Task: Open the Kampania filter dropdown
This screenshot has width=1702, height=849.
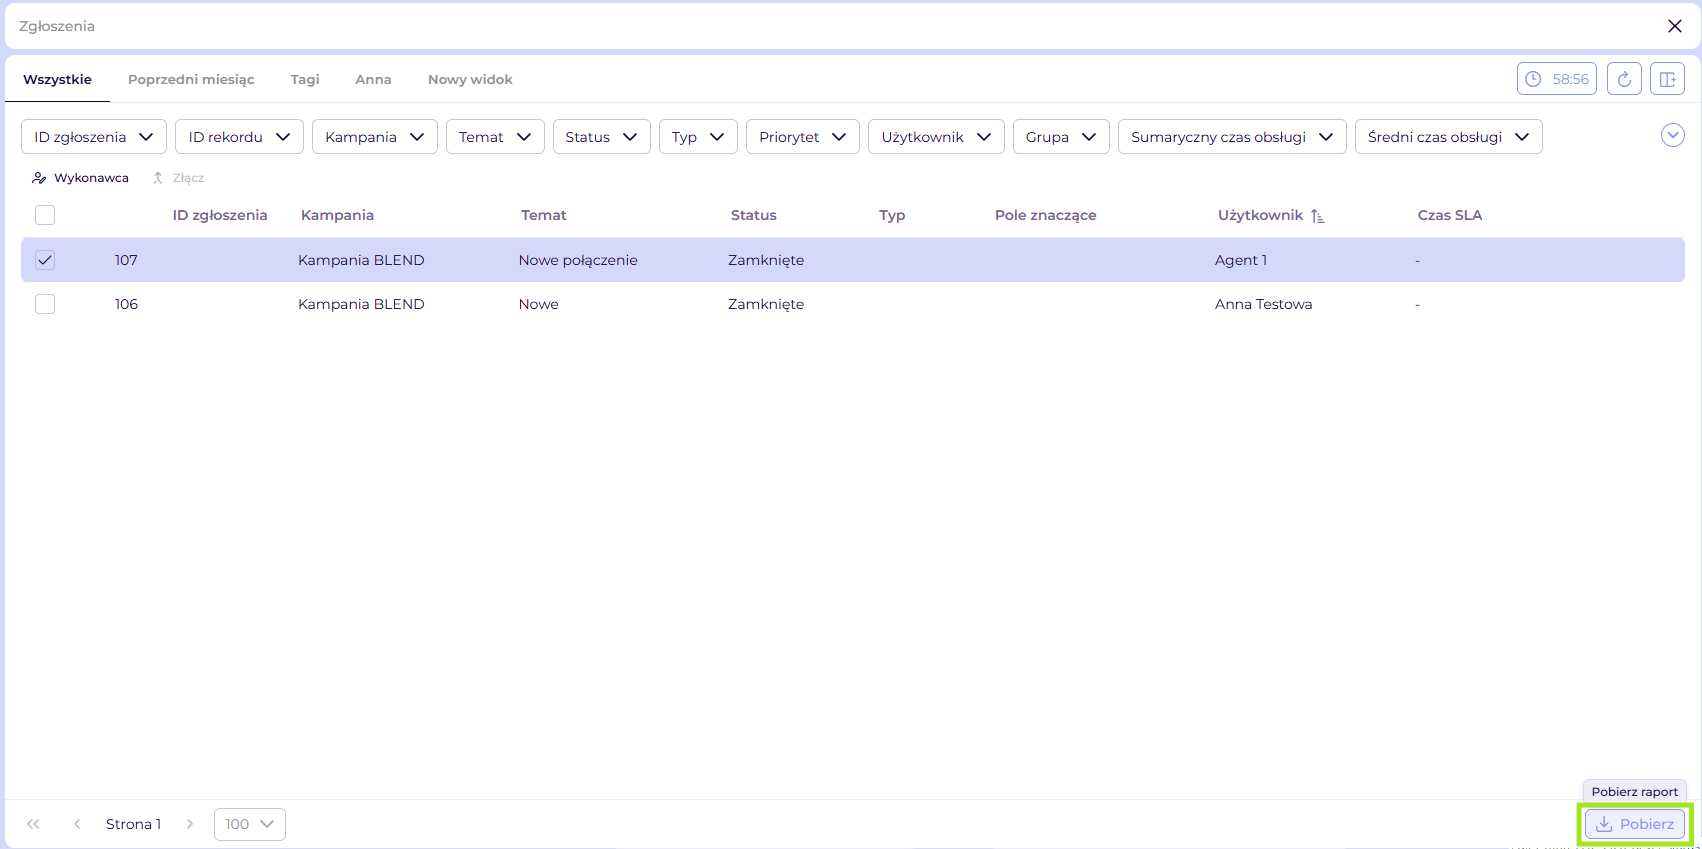Action: coord(375,137)
